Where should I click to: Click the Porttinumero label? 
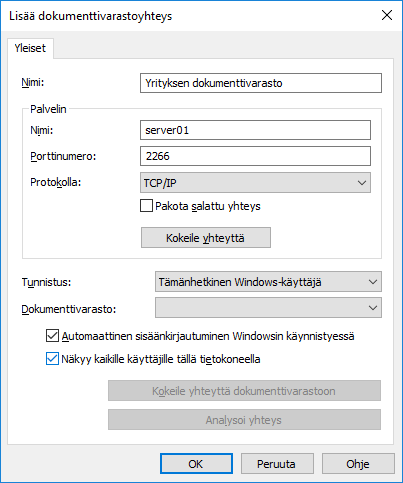[x=63, y=156]
